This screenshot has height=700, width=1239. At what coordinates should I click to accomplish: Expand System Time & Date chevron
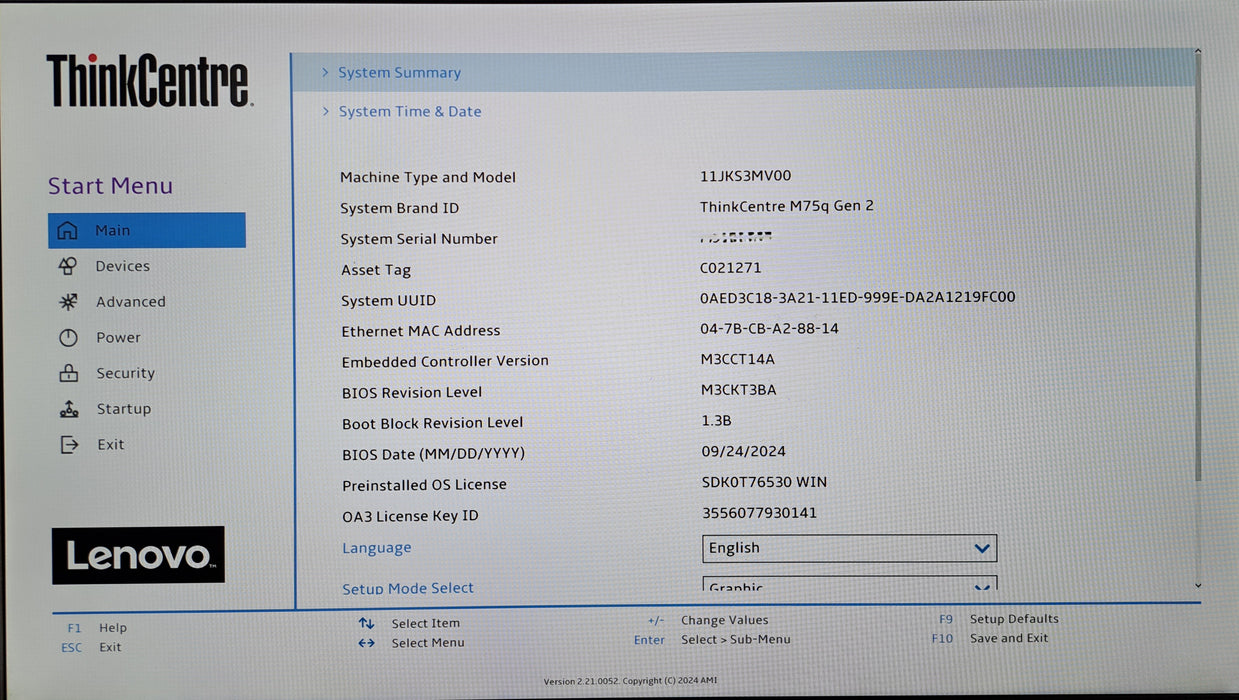click(326, 111)
